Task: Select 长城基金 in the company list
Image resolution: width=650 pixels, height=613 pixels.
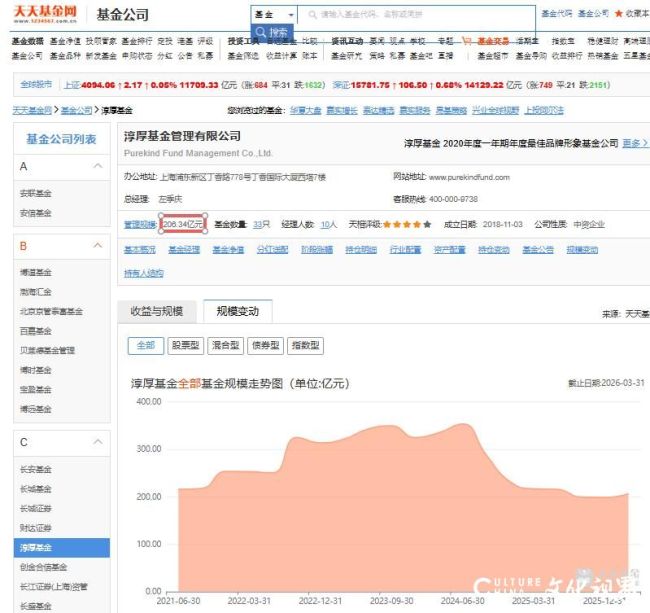Action: click(x=36, y=489)
